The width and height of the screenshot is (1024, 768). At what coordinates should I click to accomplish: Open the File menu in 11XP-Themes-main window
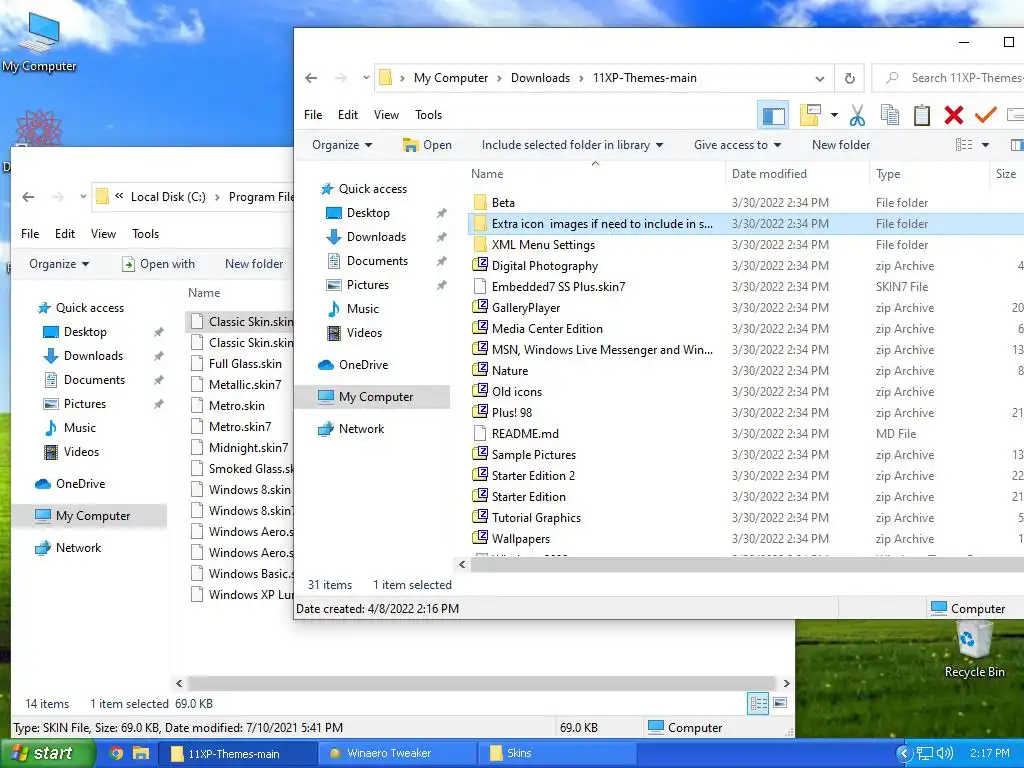313,115
